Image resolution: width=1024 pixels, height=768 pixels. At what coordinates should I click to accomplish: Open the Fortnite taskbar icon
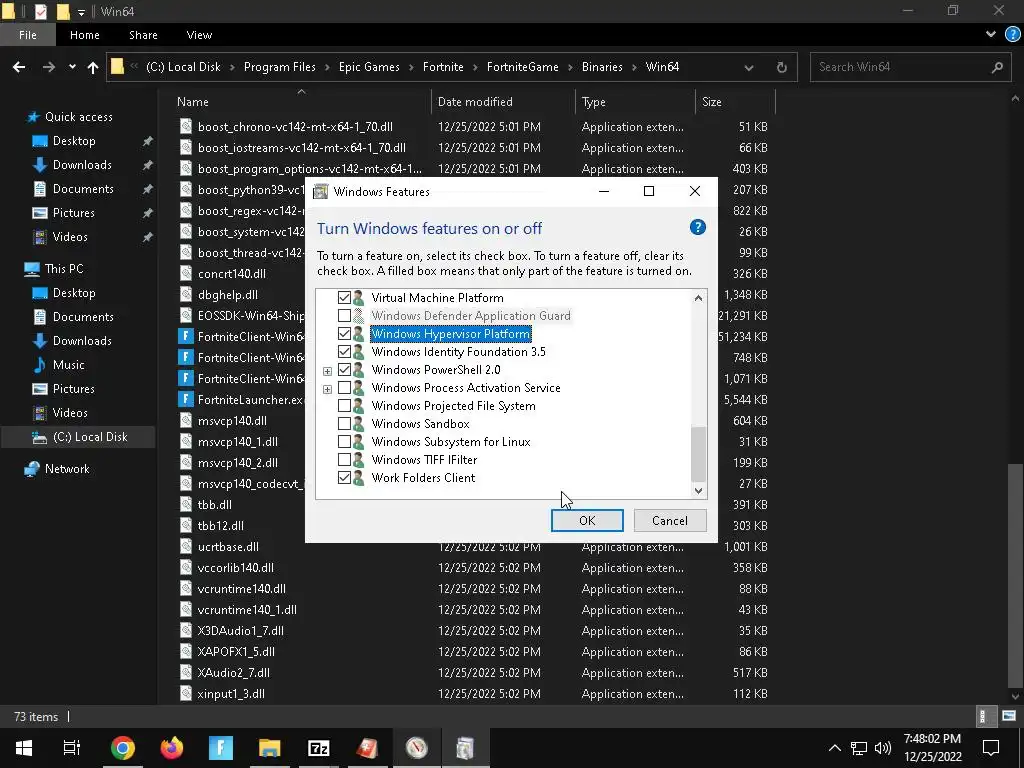(x=221, y=748)
